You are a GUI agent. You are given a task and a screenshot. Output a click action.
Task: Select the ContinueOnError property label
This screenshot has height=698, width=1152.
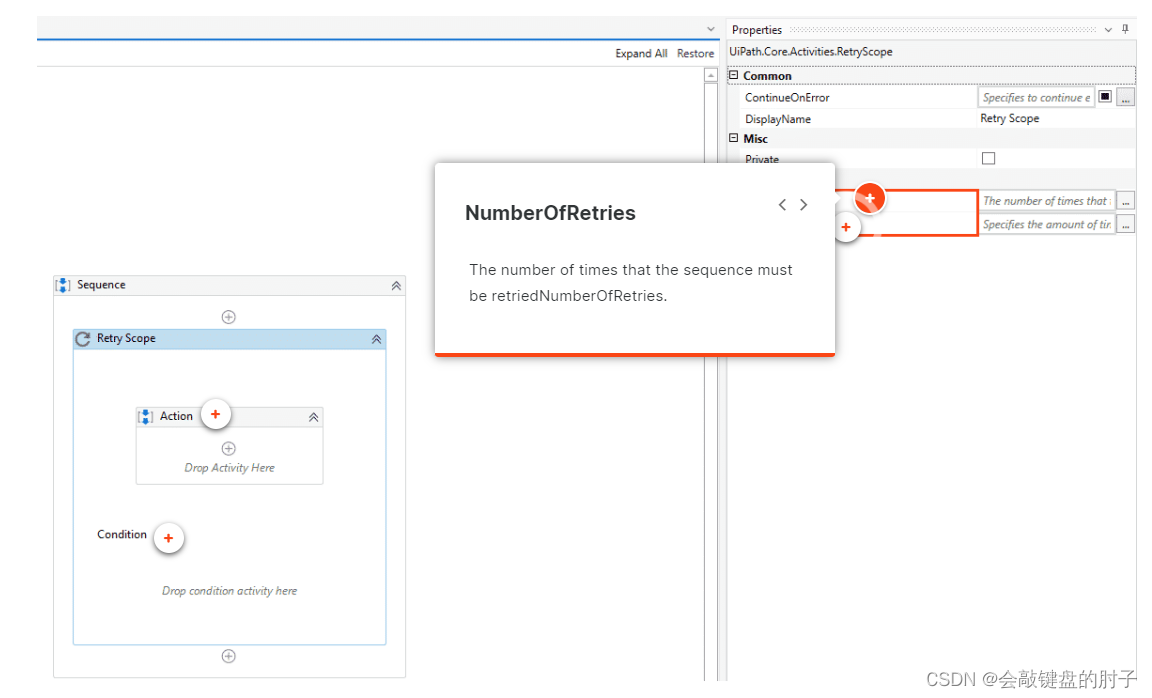click(787, 98)
